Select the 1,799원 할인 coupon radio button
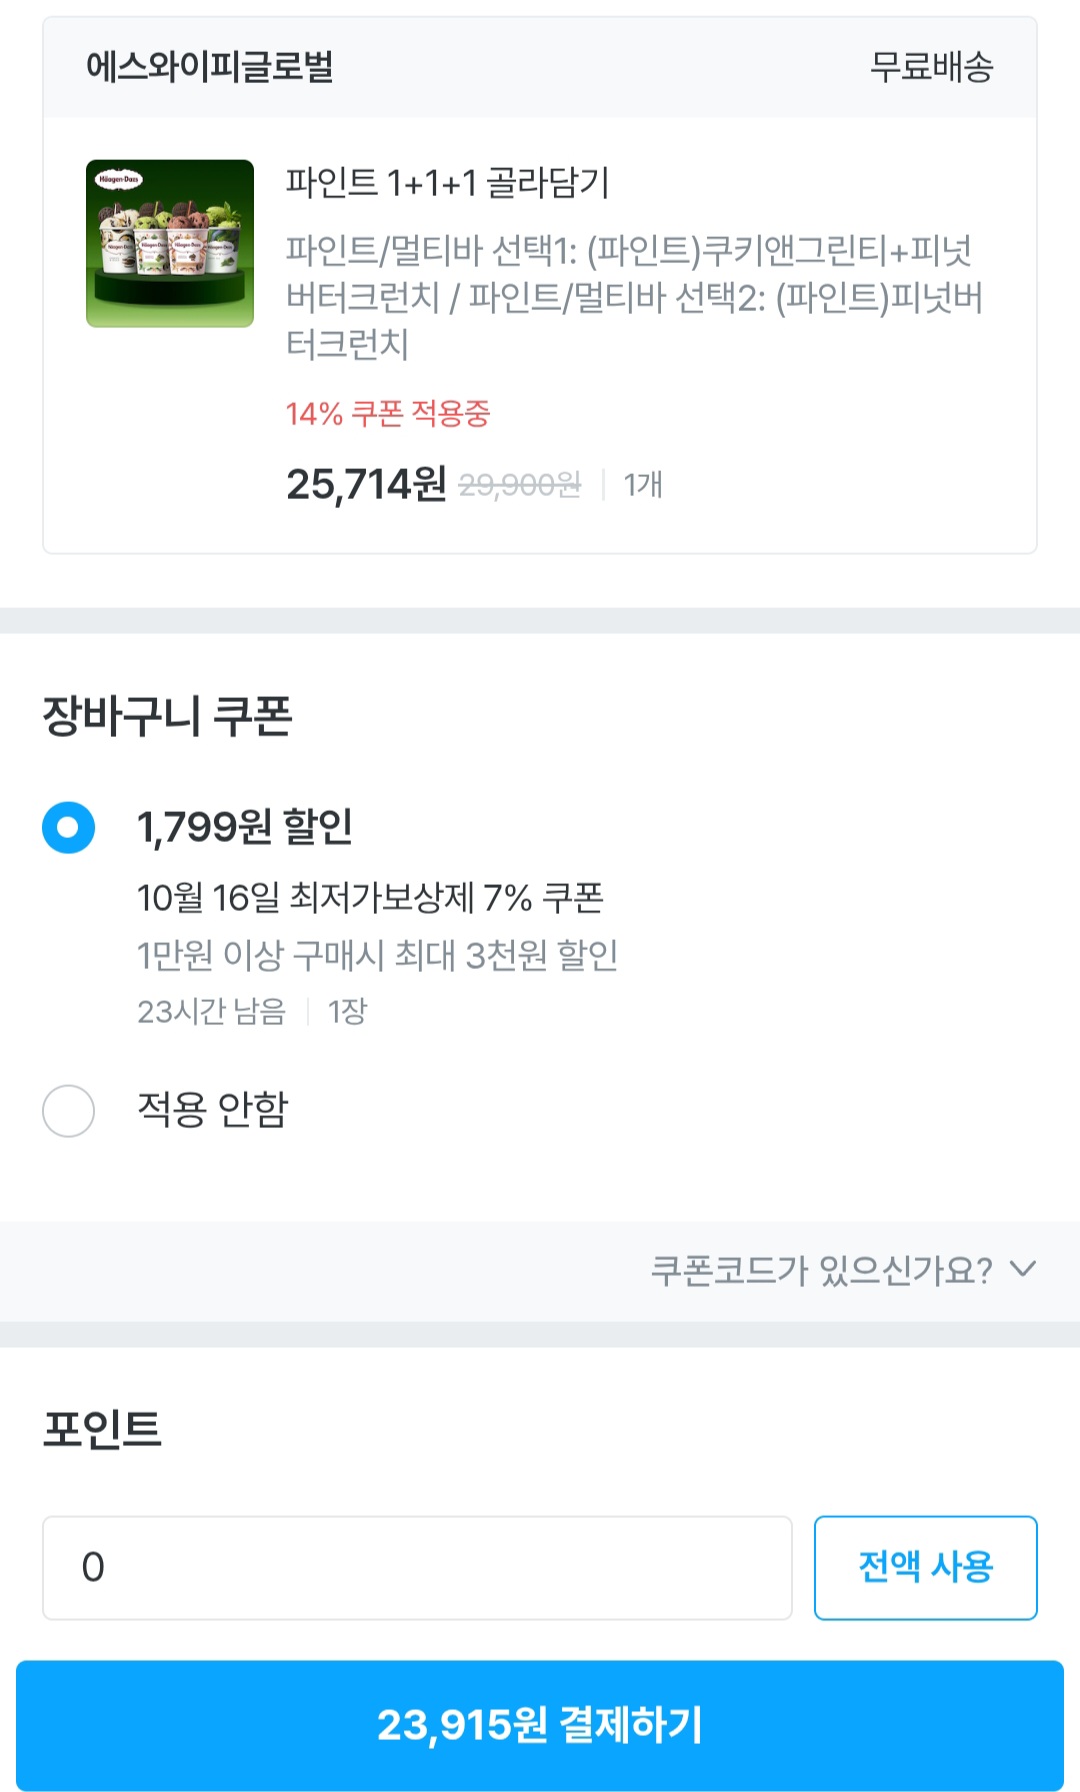The width and height of the screenshot is (1080, 1792). pos(68,827)
